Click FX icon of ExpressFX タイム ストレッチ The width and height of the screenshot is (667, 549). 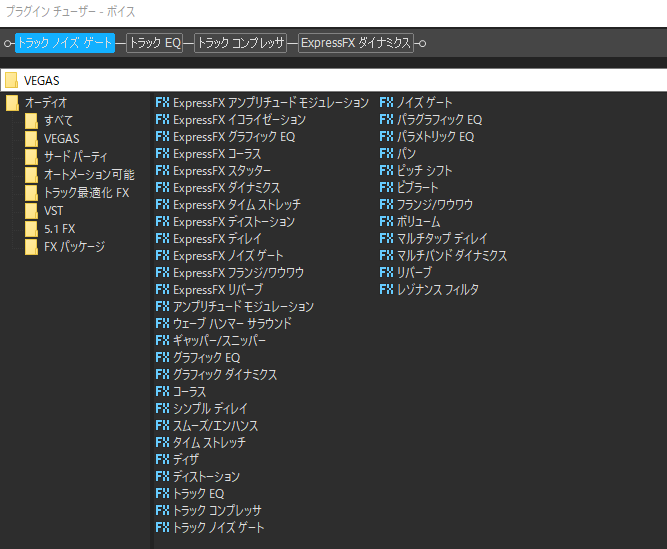click(x=162, y=205)
